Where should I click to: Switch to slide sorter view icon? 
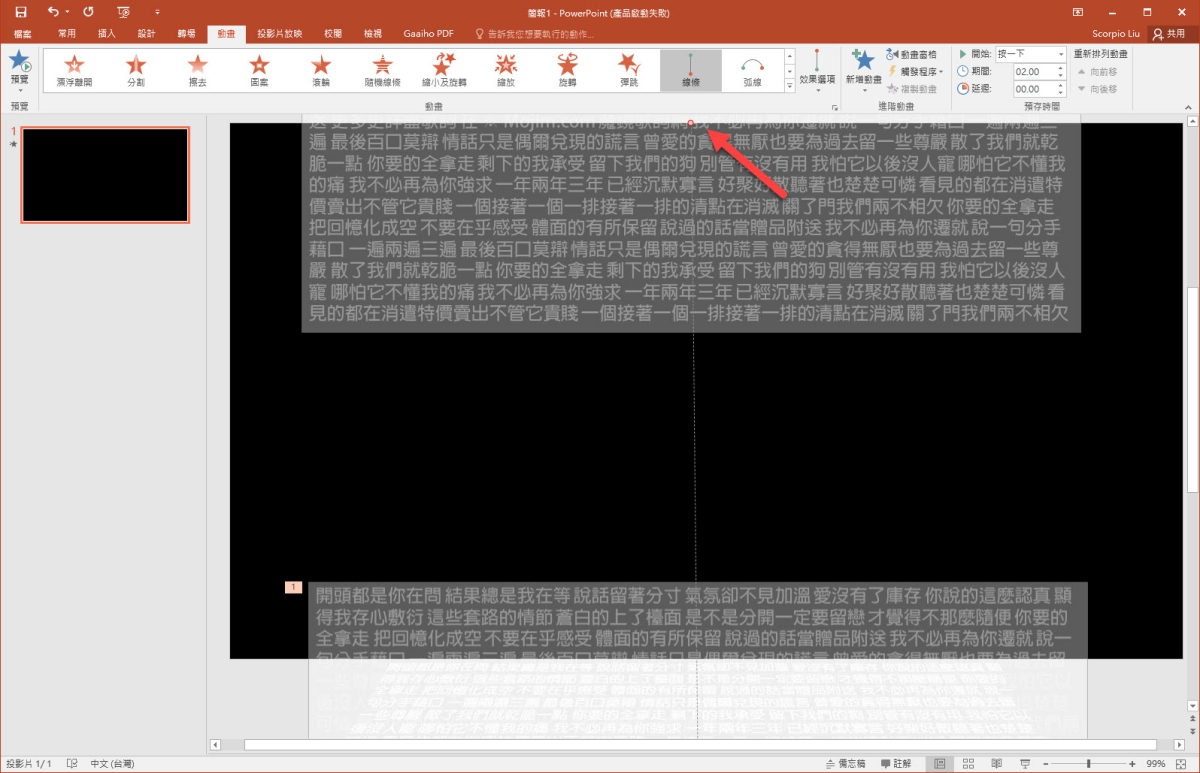point(966,763)
